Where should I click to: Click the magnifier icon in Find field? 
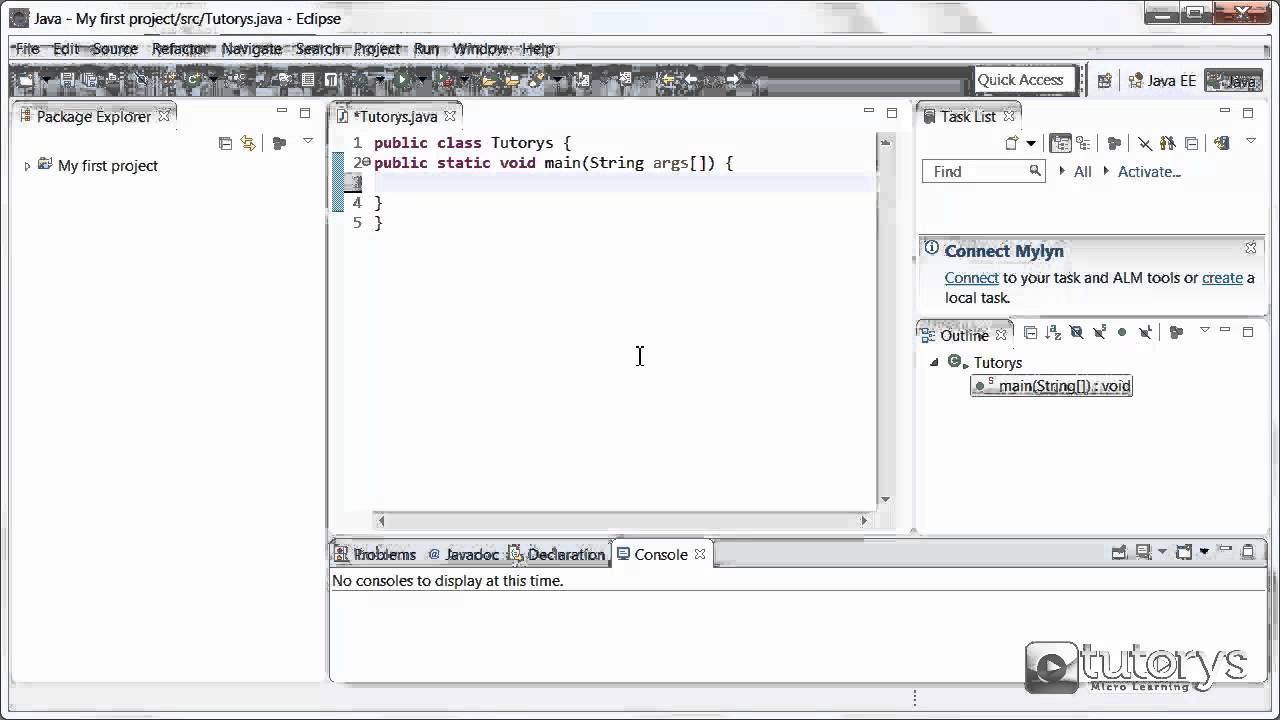[1035, 171]
